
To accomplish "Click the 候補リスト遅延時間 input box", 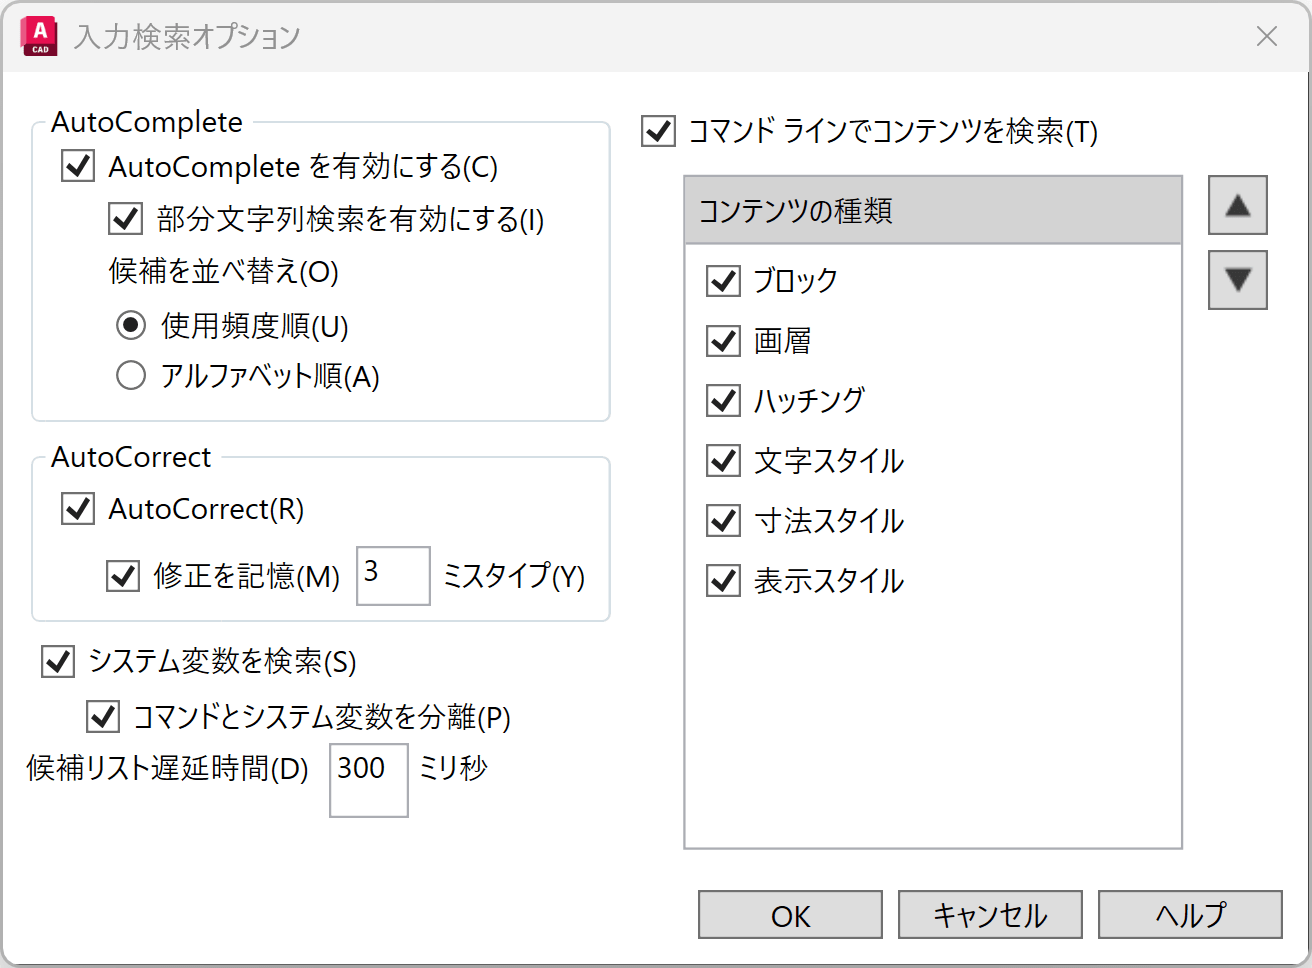I will (x=368, y=780).
